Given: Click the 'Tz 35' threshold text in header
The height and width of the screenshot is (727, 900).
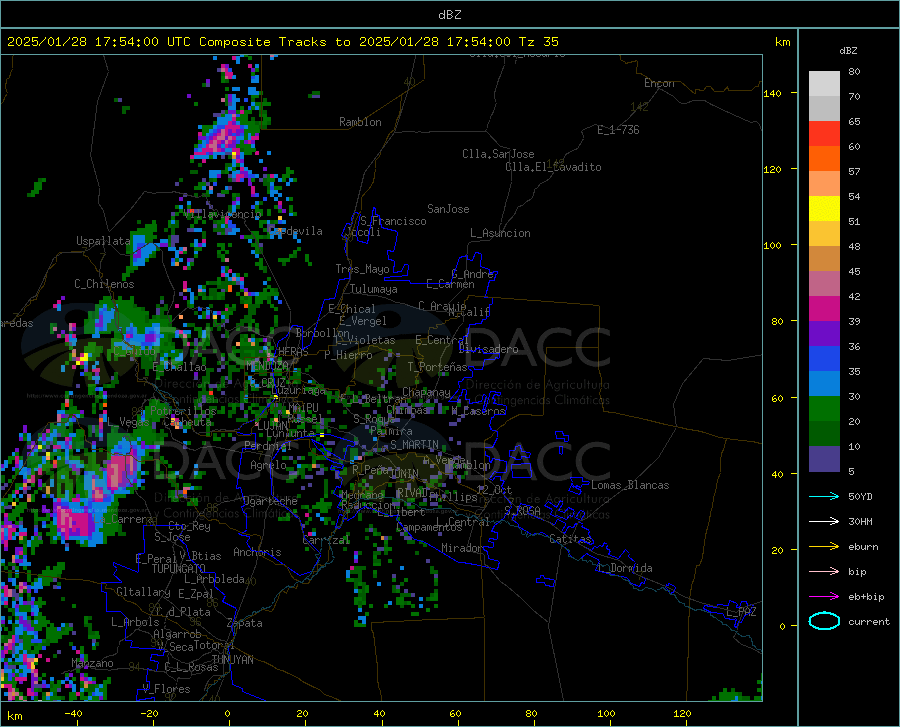Looking at the screenshot, I should tap(538, 42).
